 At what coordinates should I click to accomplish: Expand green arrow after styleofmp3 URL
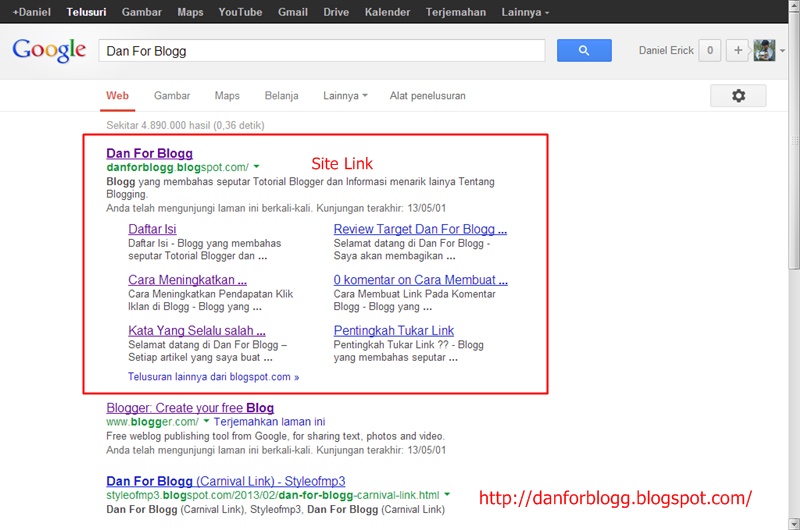(447, 494)
